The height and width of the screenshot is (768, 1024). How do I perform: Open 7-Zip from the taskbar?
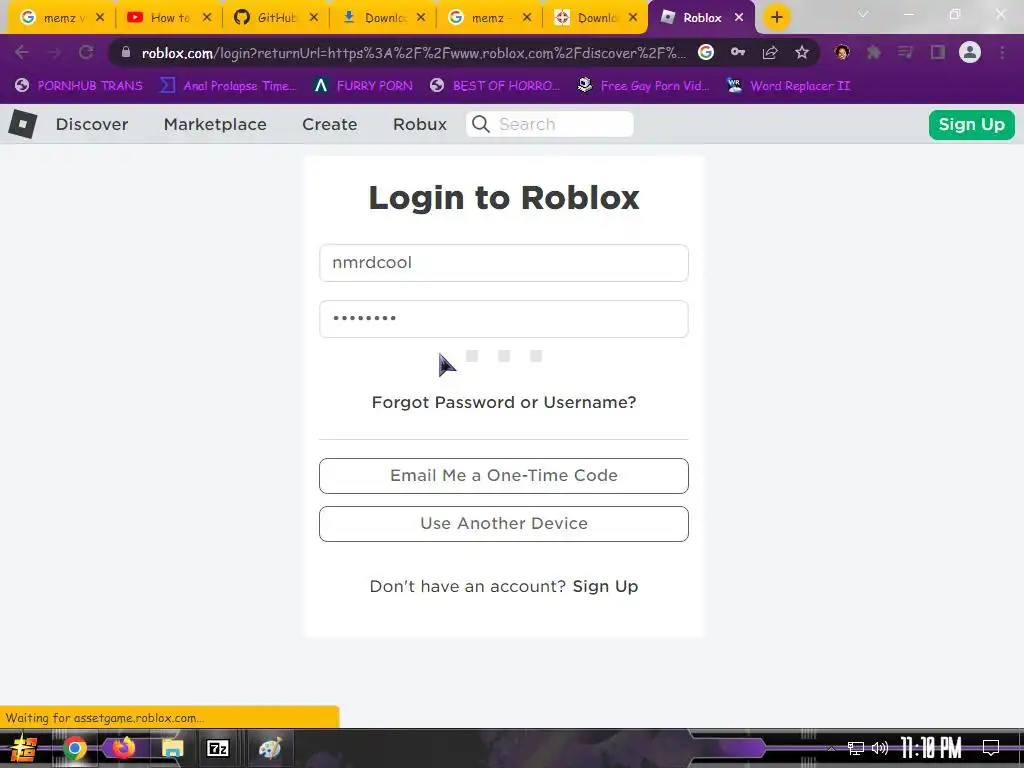(217, 748)
